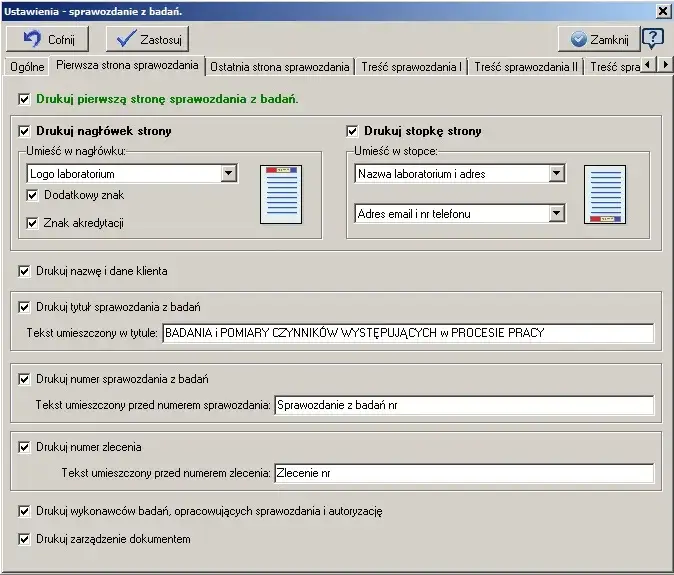Toggle Drukuj nagłówek strony checkbox
This screenshot has width=674, height=575.
(25, 131)
